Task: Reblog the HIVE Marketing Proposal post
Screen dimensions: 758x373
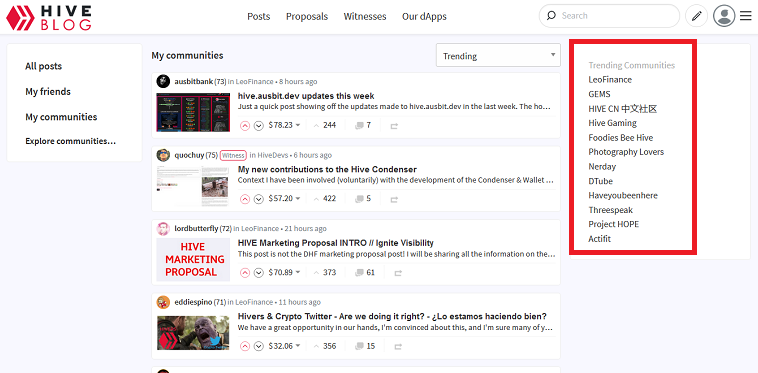Action: (x=398, y=273)
